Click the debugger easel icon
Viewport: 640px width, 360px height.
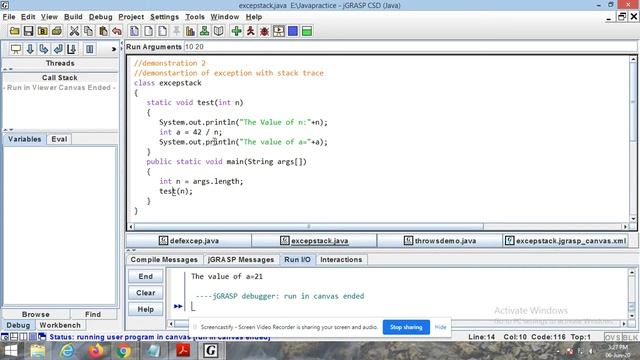(x=16, y=49)
